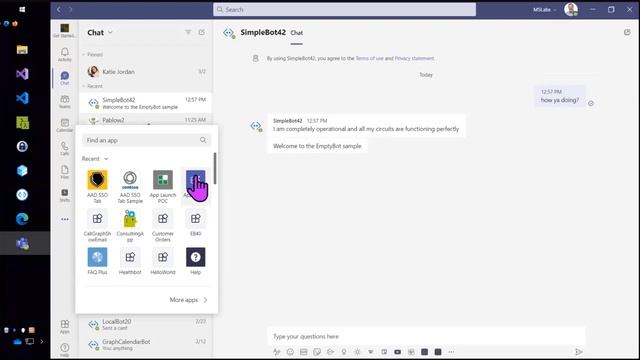Screen dimensions: 640x360
Task: Open HelloWorld app
Action: [x=163, y=261]
